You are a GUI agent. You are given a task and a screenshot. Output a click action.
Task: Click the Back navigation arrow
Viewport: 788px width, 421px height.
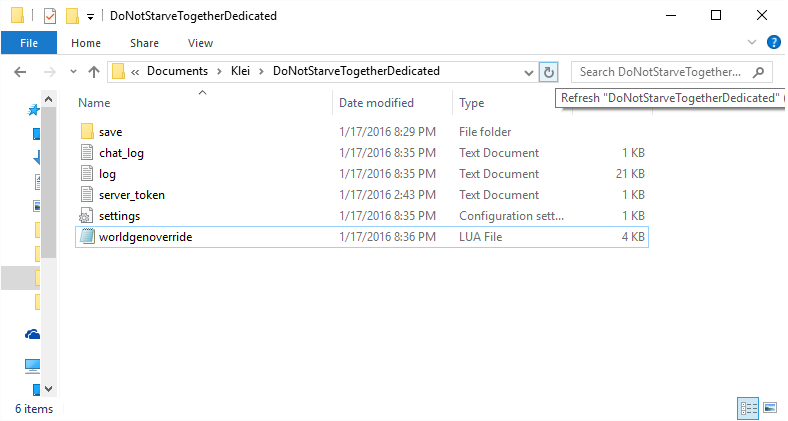coord(21,72)
